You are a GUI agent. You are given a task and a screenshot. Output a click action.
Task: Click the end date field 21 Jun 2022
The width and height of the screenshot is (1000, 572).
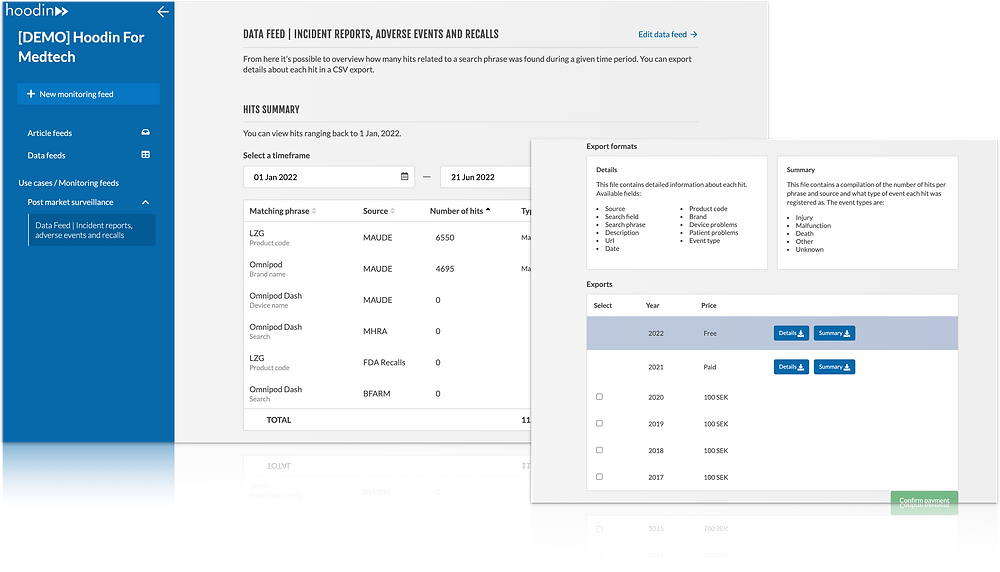point(485,177)
